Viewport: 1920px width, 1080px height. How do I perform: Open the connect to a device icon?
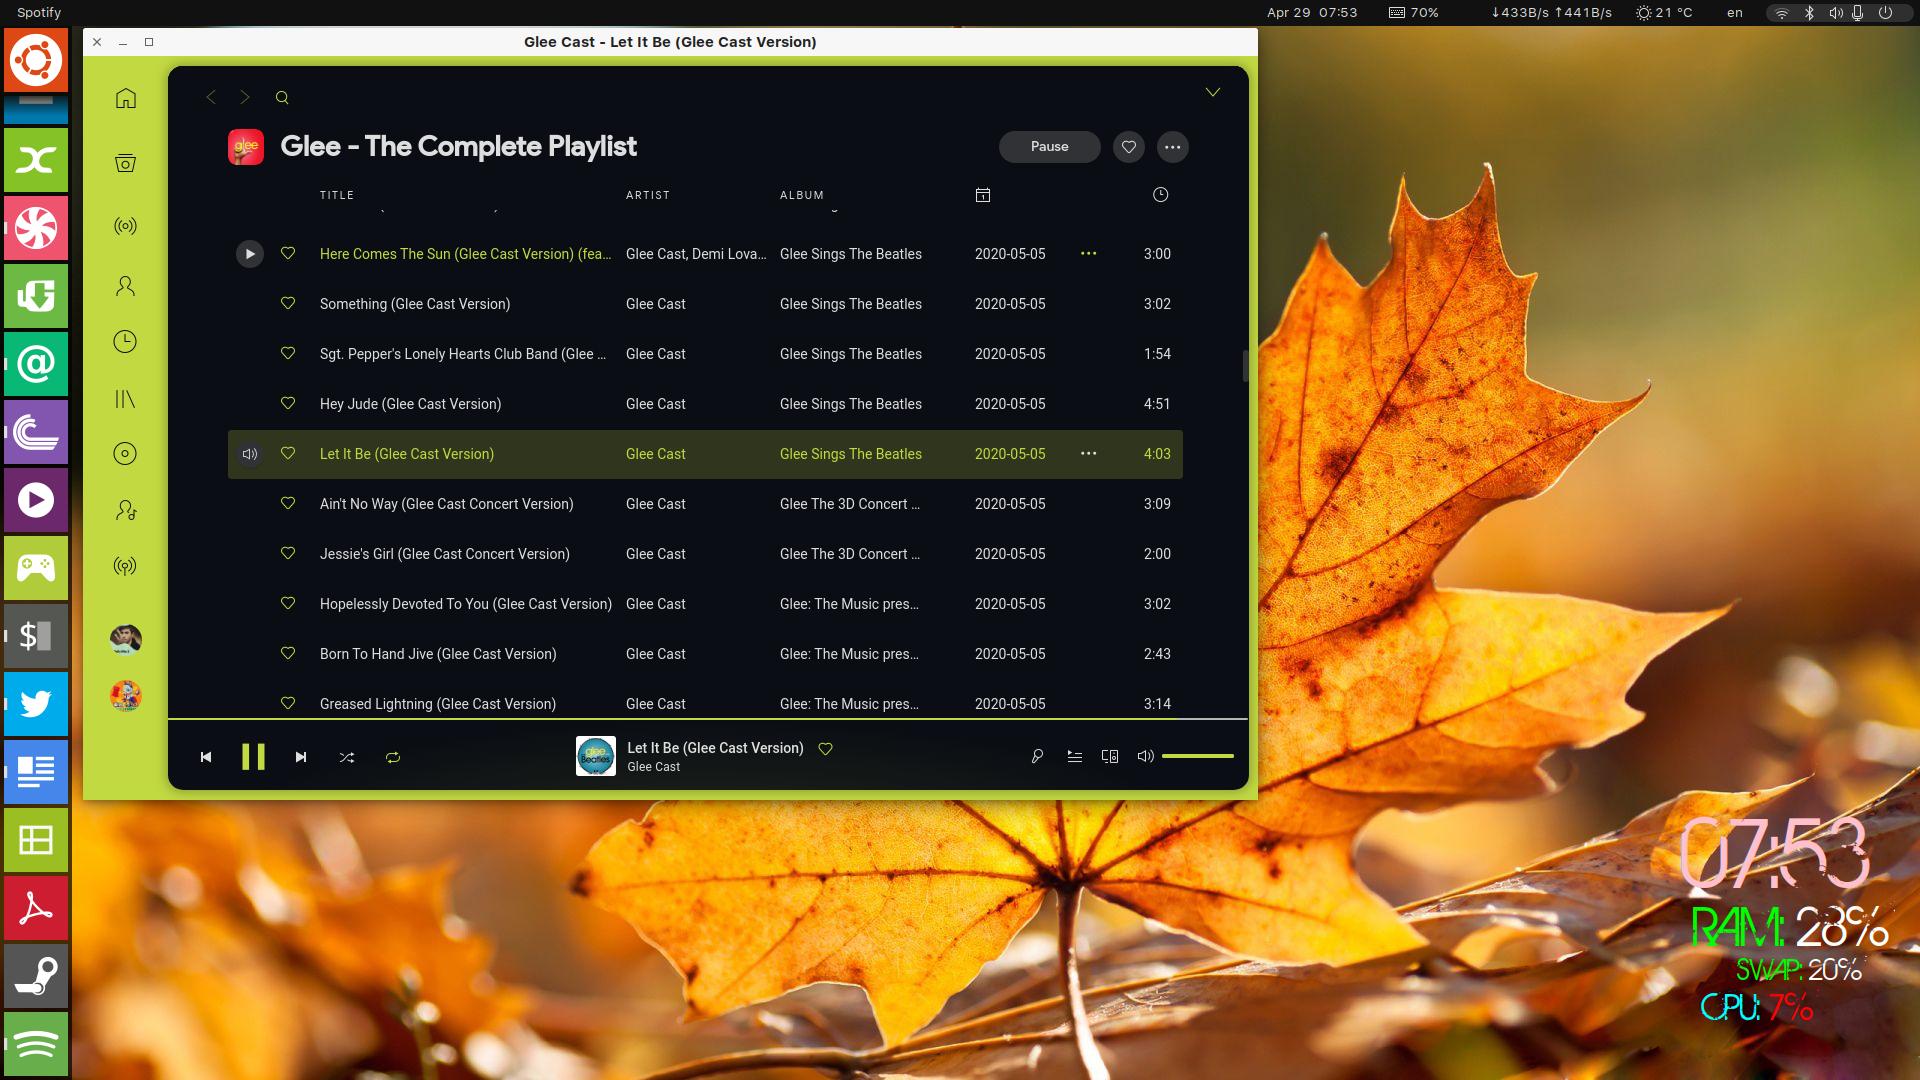[1110, 757]
